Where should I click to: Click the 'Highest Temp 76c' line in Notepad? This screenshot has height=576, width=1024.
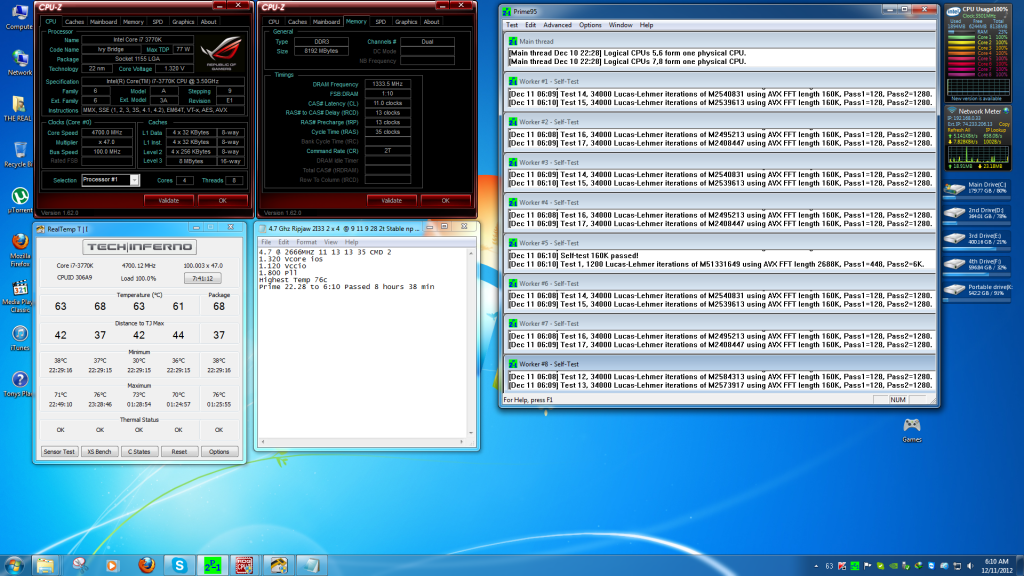[293, 280]
